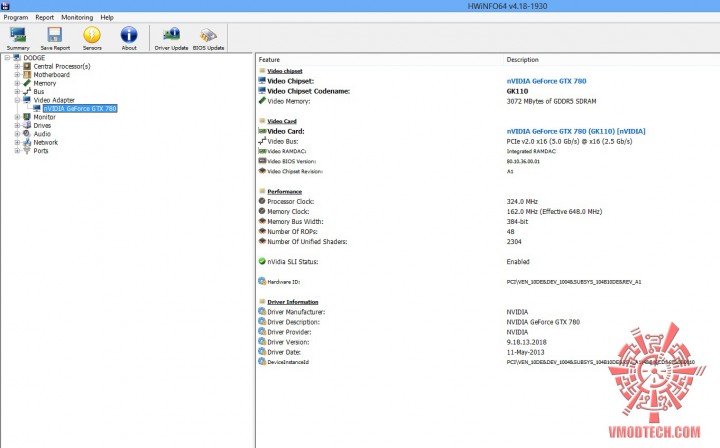This screenshot has width=720, height=448.
Task: Click the Hardware ID row icon
Action: [262, 281]
